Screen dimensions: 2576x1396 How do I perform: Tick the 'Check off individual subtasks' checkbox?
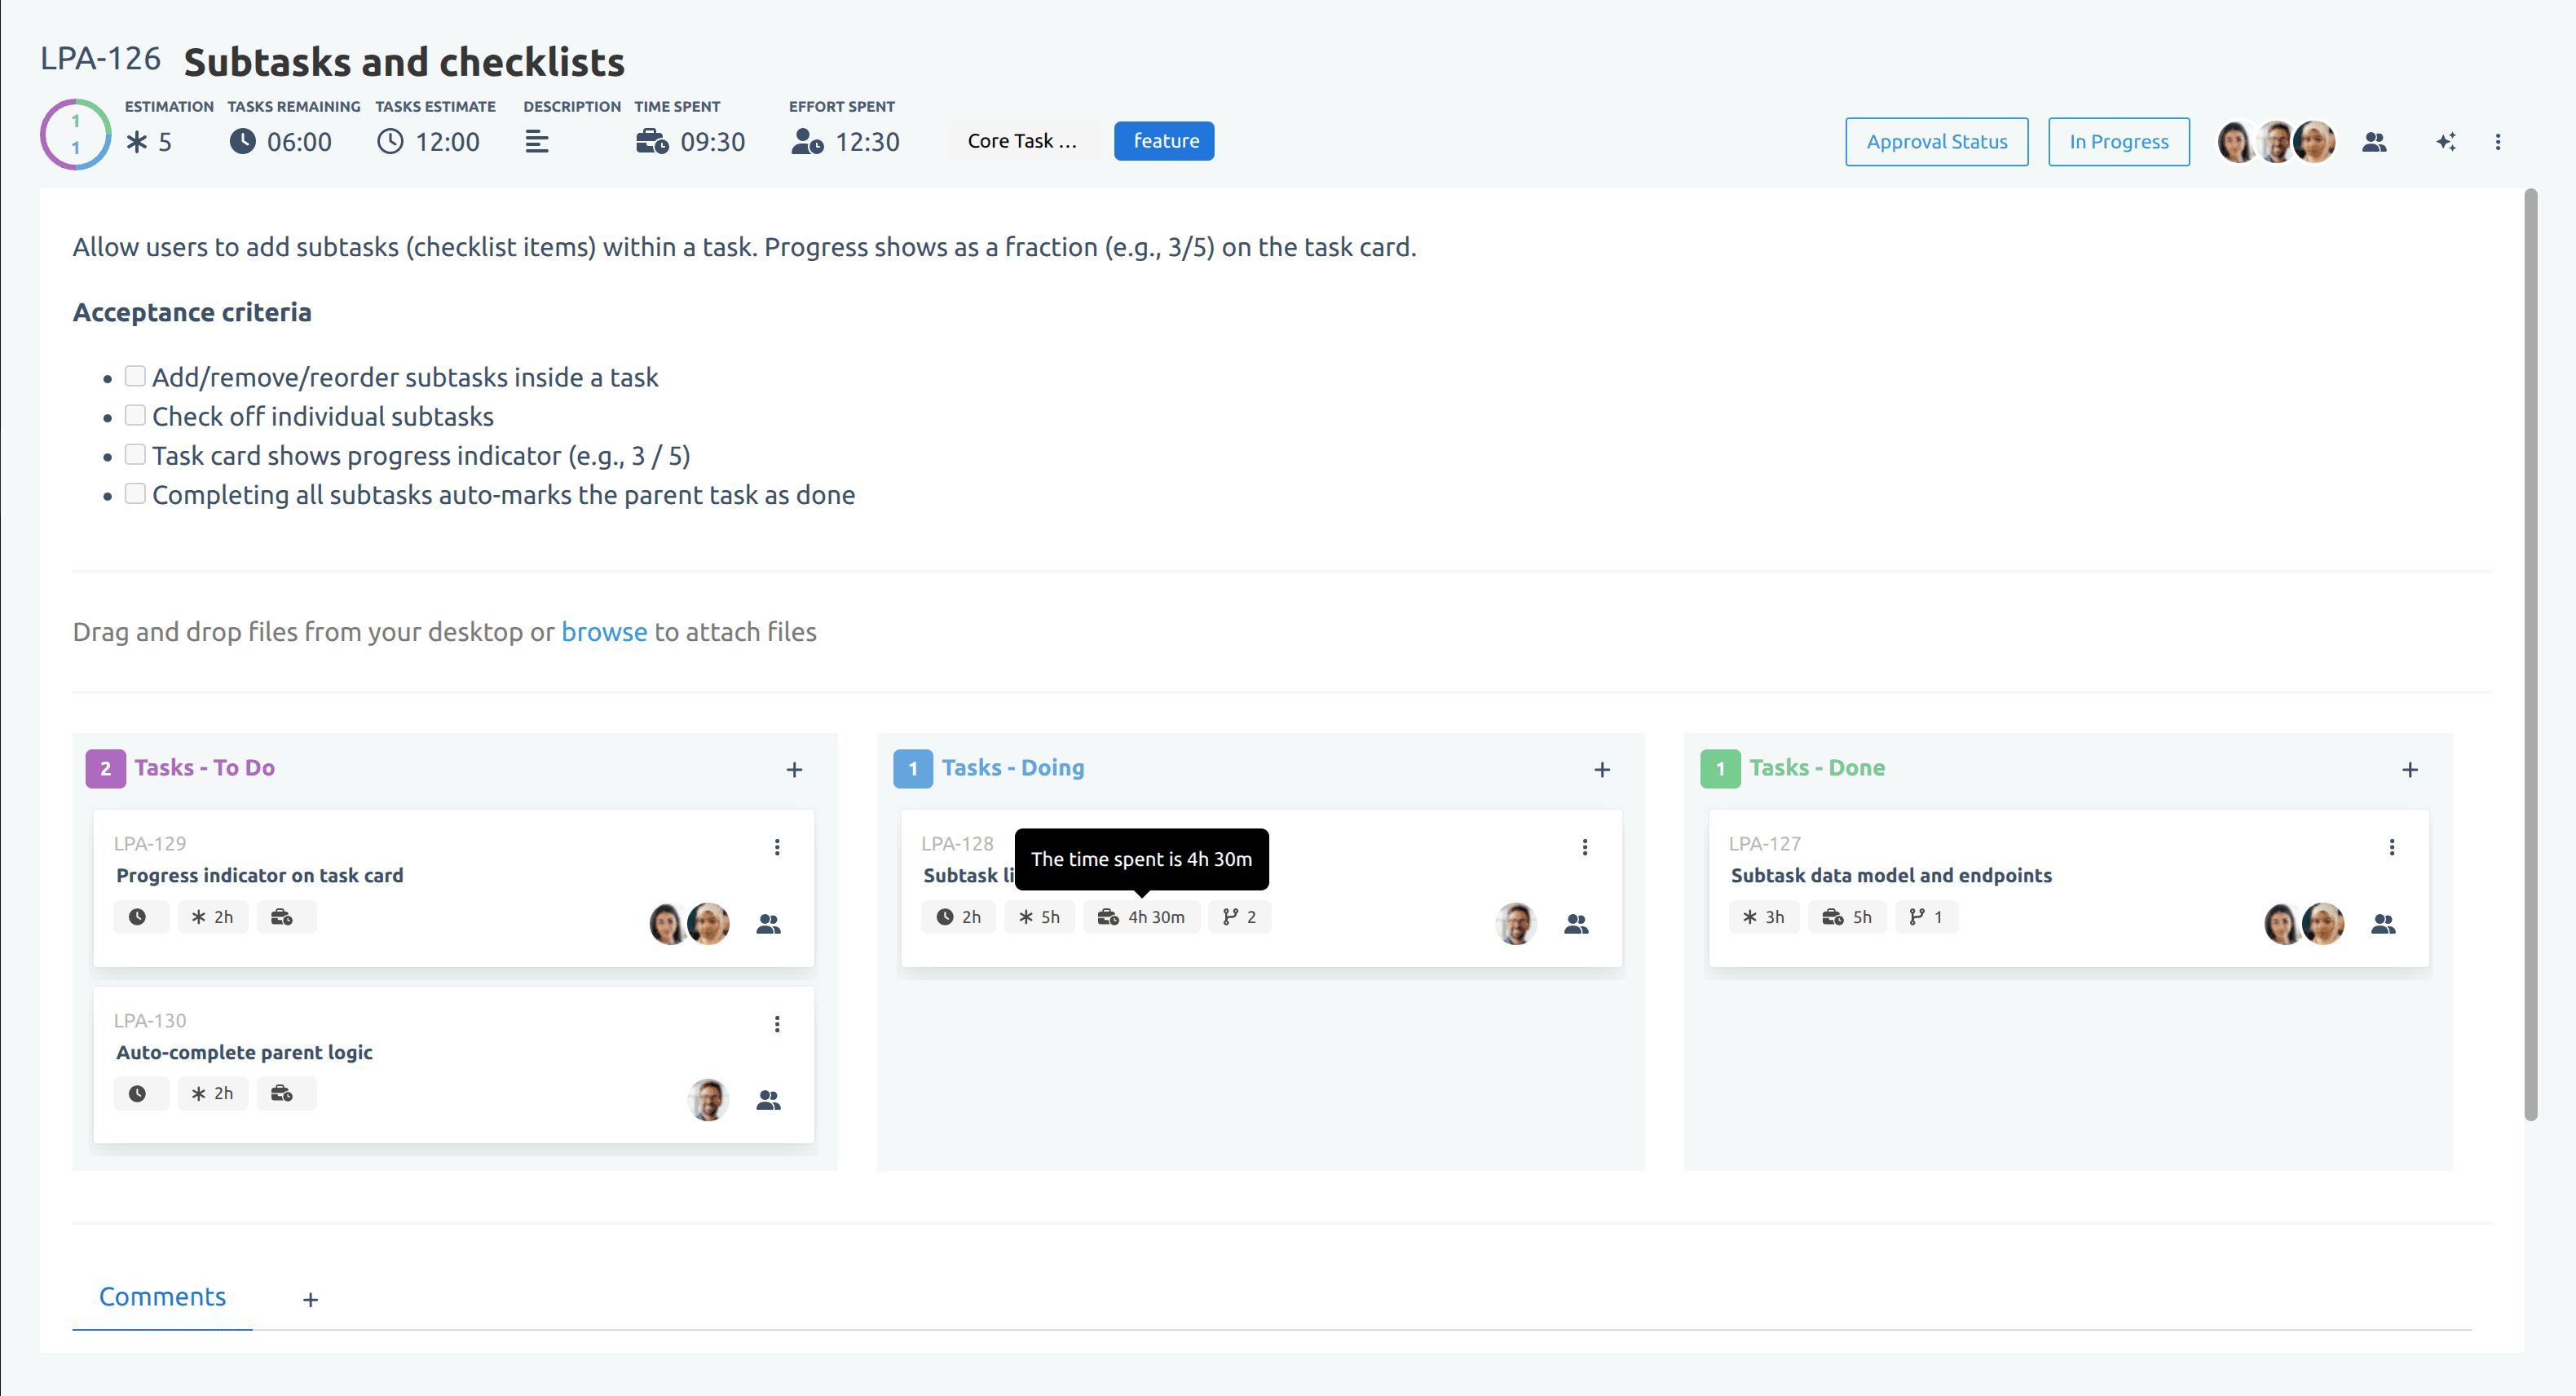click(x=135, y=415)
